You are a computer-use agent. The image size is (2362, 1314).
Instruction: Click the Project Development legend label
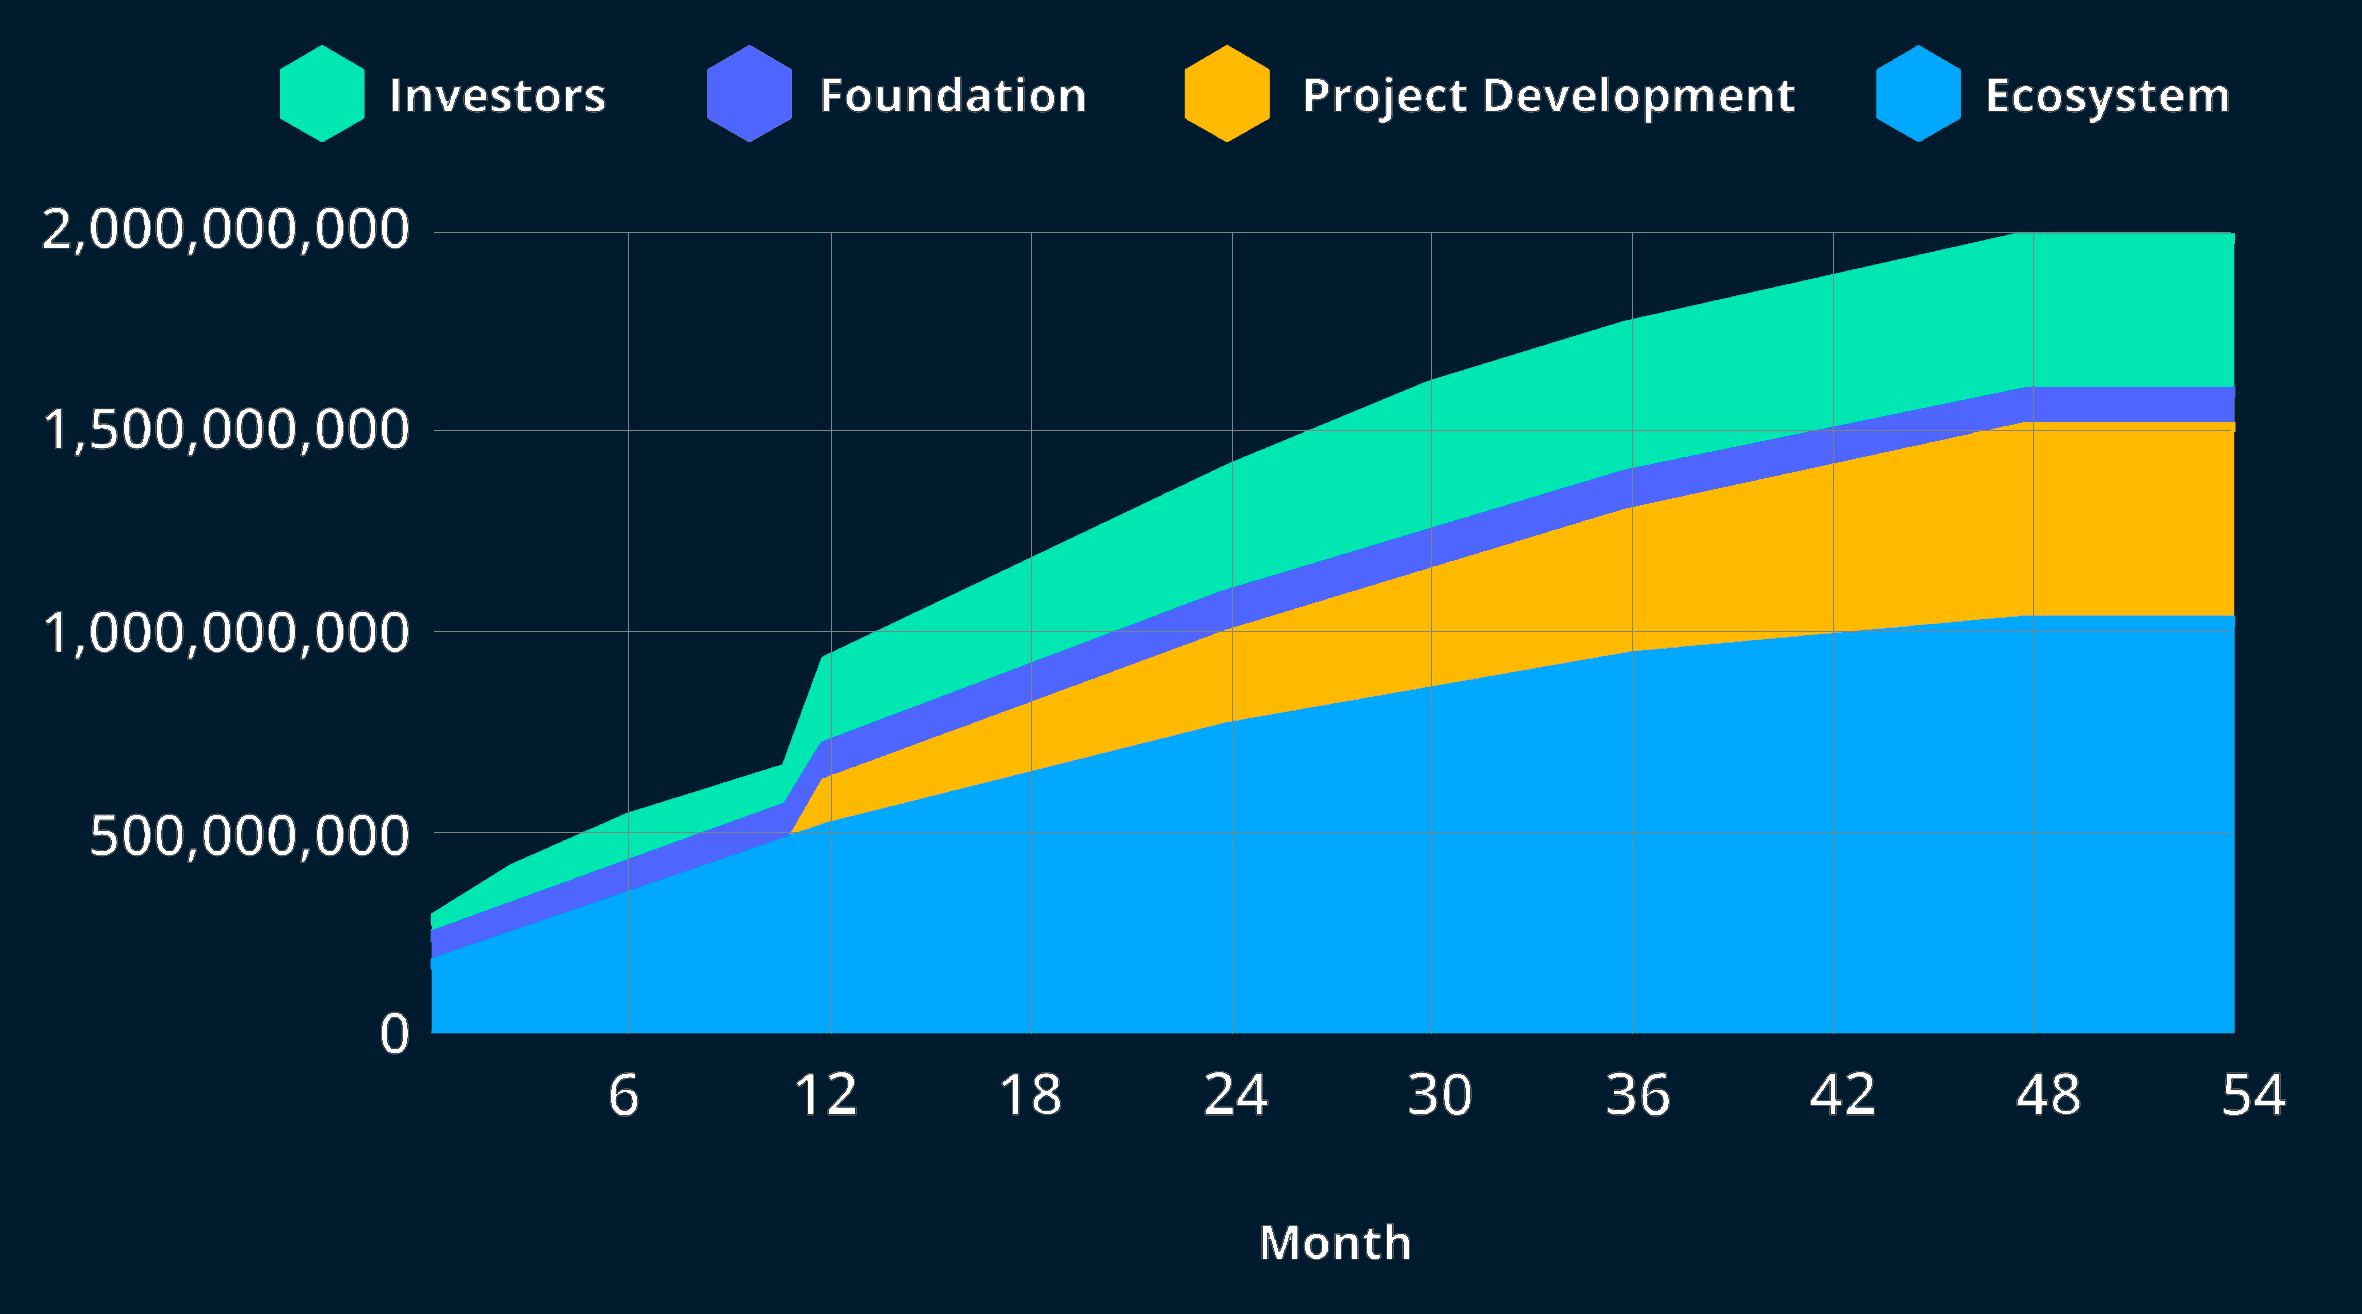tap(1548, 97)
